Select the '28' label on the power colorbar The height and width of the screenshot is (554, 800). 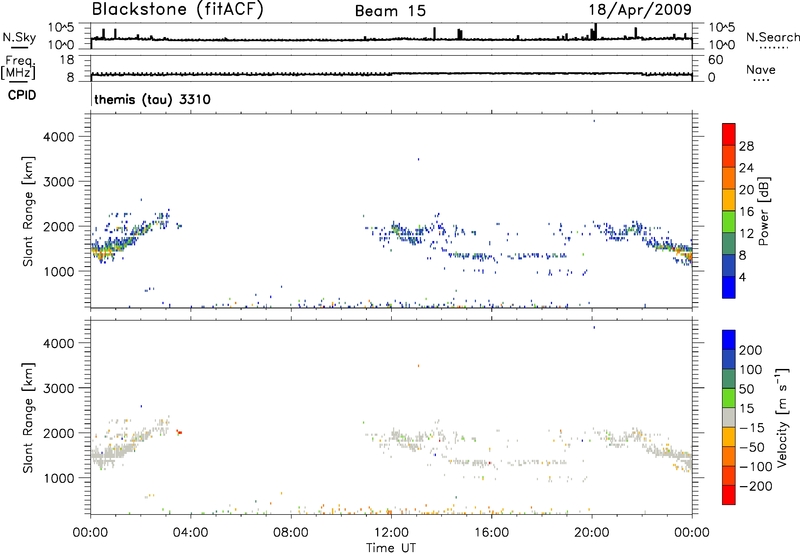point(746,146)
